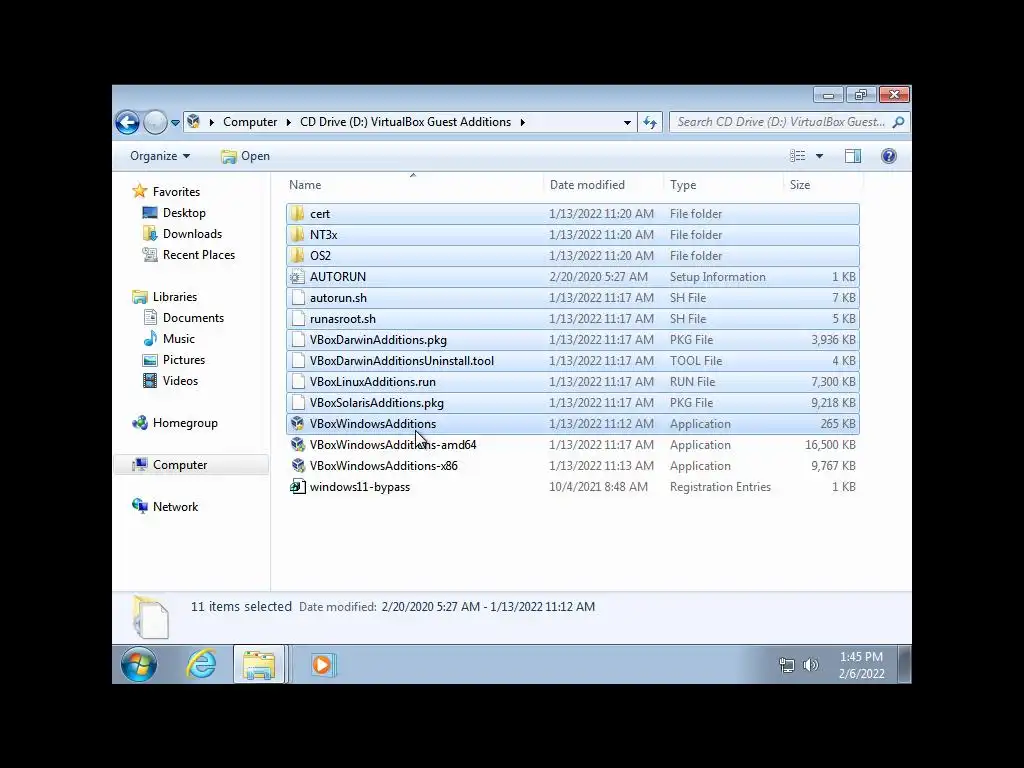This screenshot has height=768, width=1024.
Task: Click the Open toolbar button
Action: (x=246, y=156)
